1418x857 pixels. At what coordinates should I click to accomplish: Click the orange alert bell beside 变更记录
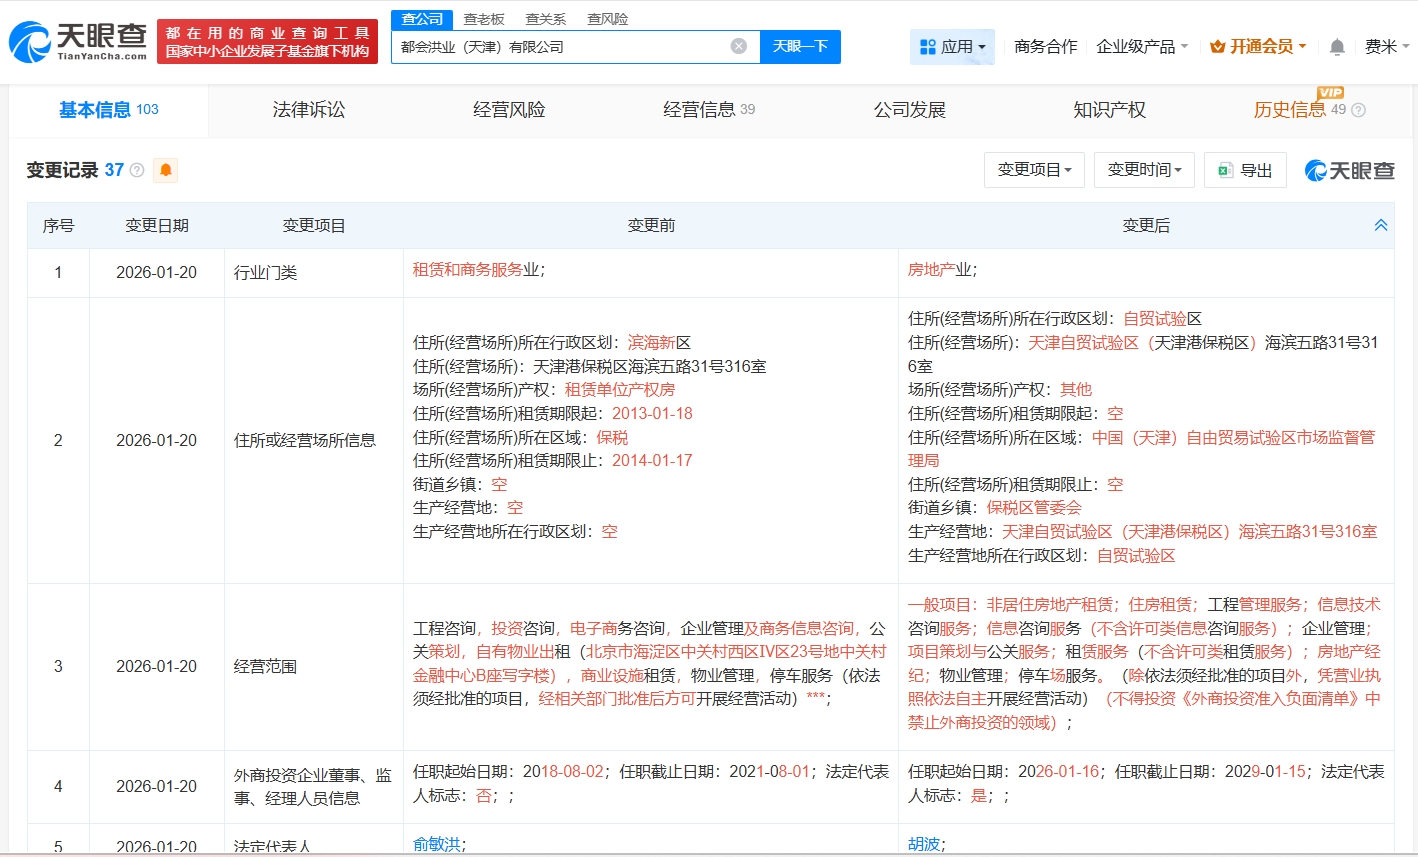tap(166, 170)
